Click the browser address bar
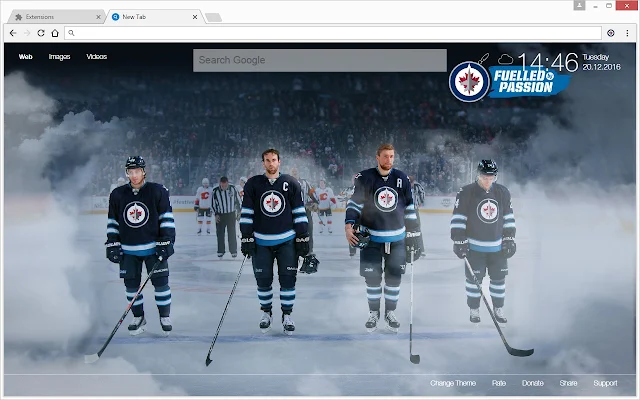The image size is (640, 400). (333, 33)
